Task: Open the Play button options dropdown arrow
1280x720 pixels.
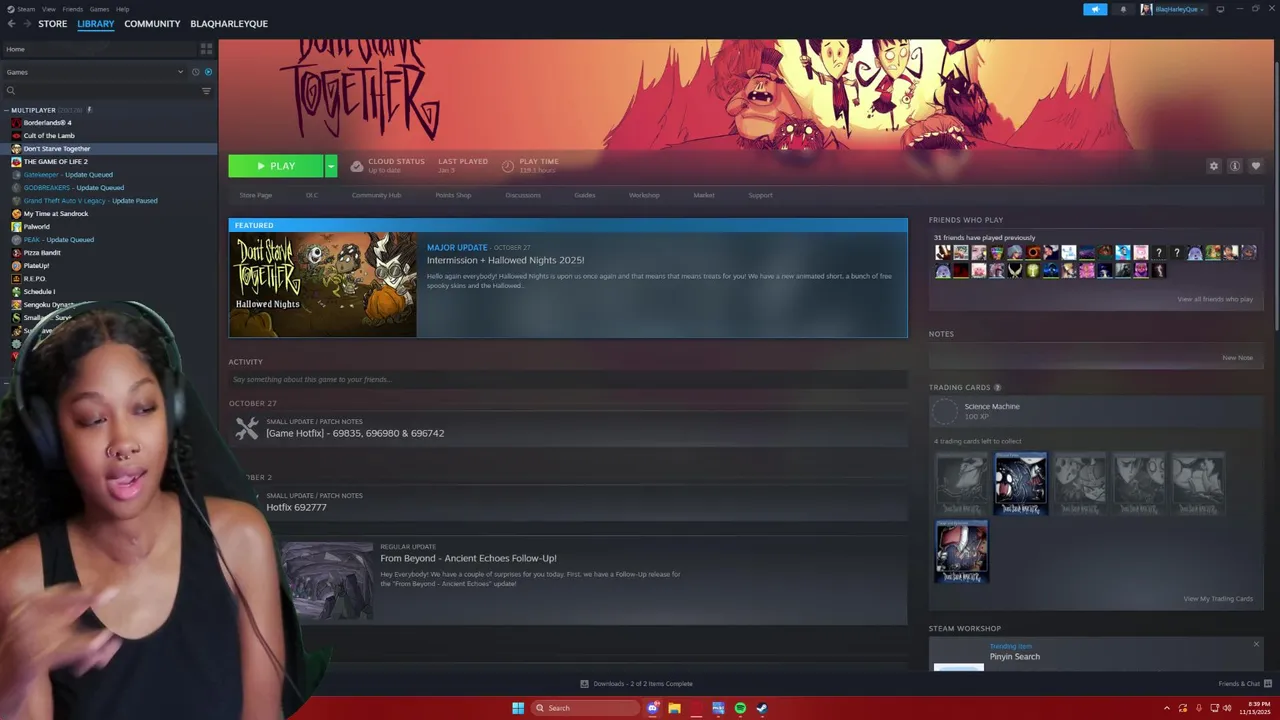Action: click(x=330, y=166)
